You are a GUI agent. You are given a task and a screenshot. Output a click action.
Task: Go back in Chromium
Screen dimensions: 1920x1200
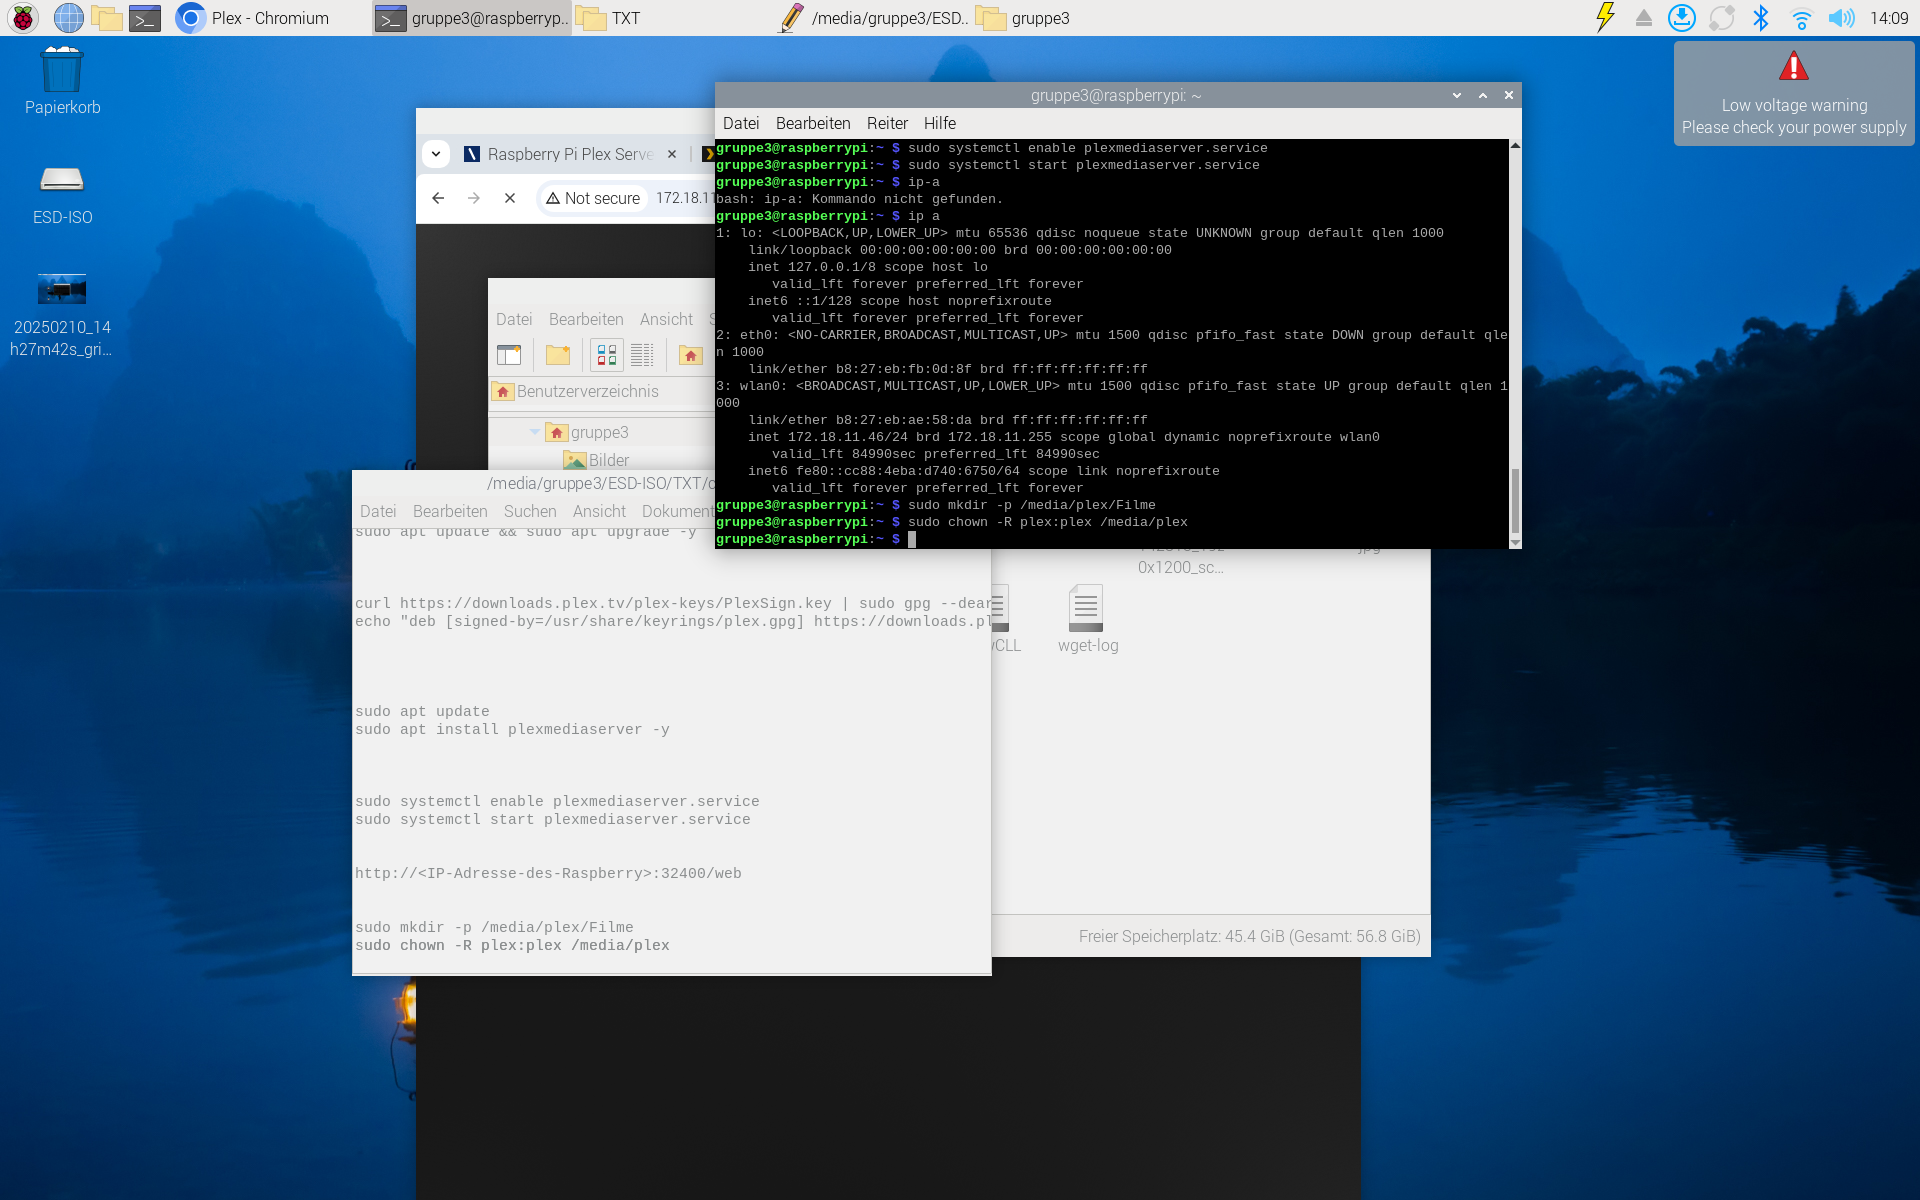438,198
